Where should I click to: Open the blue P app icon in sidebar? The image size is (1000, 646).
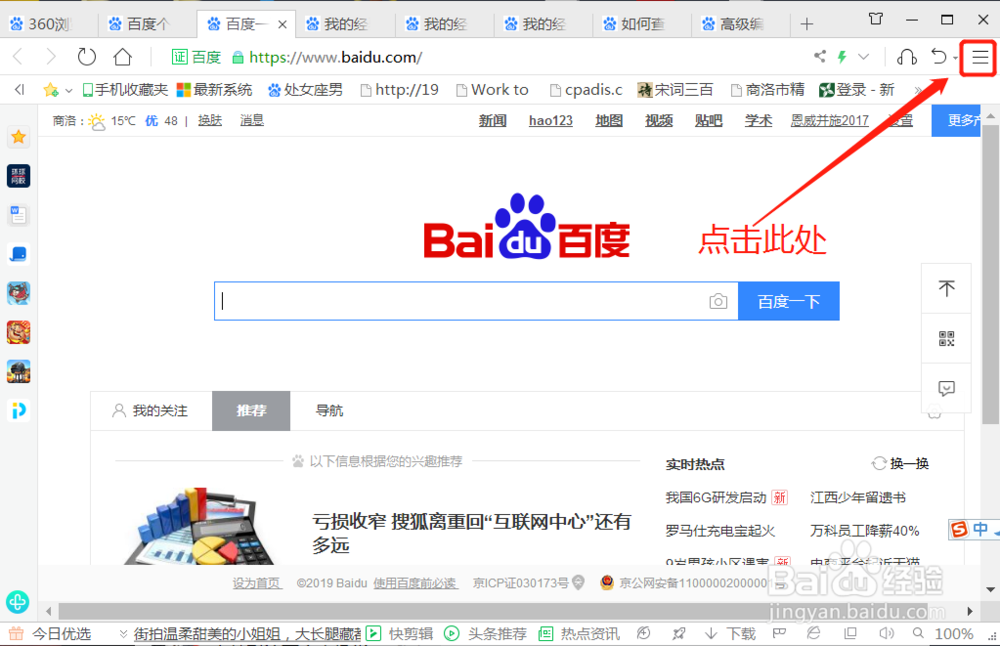pos(18,410)
